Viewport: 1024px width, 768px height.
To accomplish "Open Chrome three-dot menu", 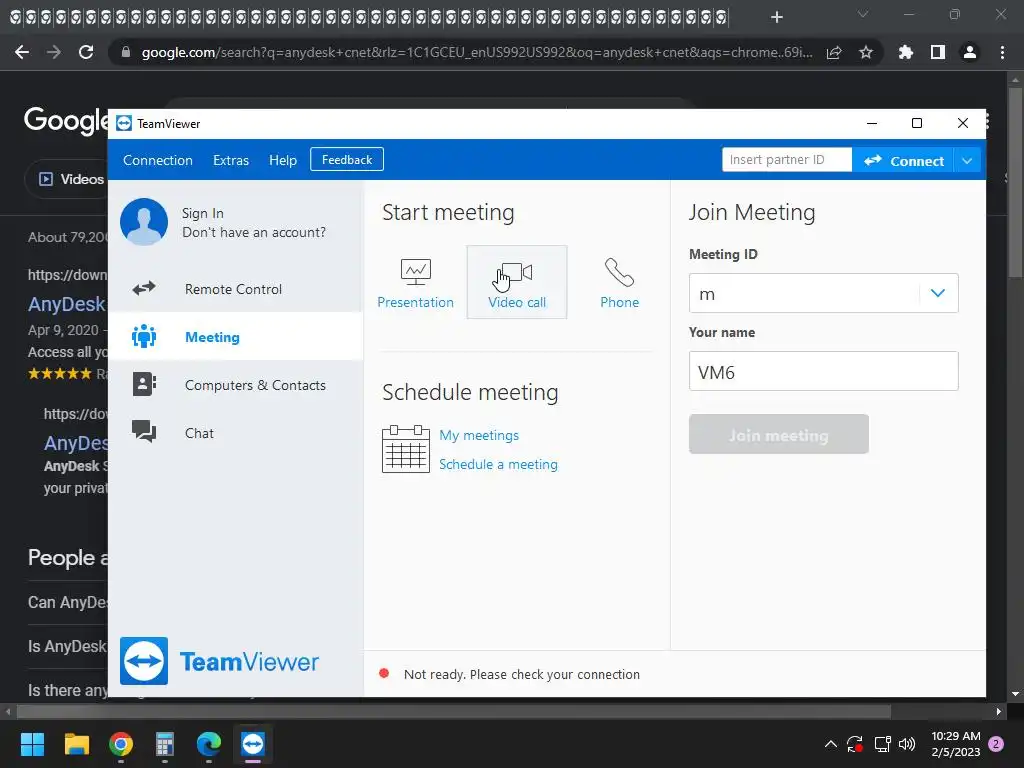I will click(x=1002, y=52).
